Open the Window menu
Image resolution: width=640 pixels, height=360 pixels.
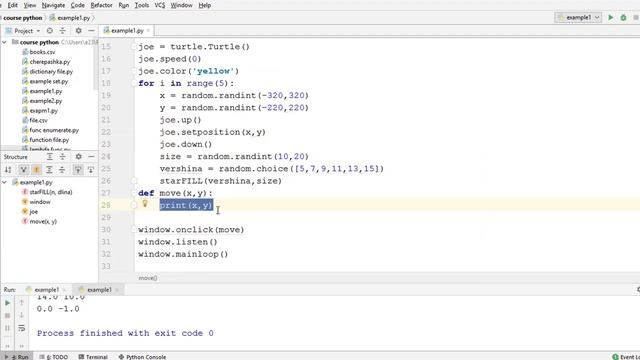[181, 5]
